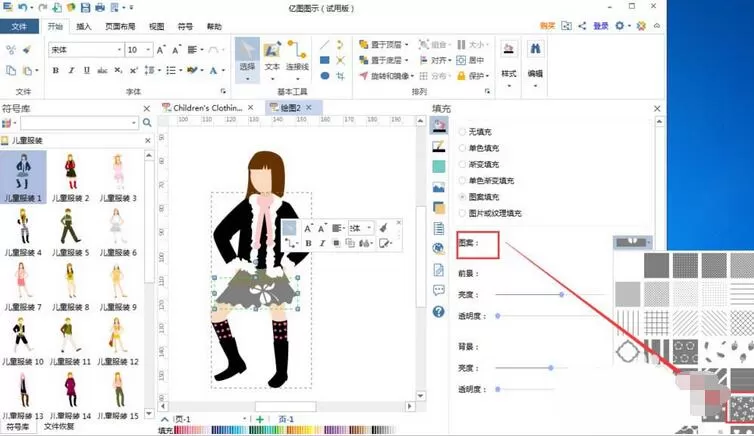
Task: Click the copy icon in 文件 group
Action: coord(11,70)
